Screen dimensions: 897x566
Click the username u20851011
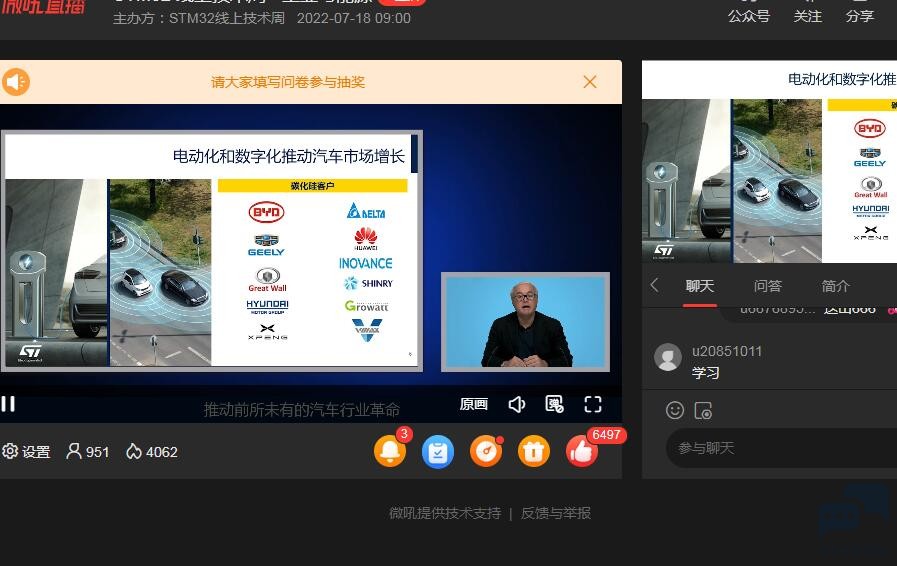pos(727,351)
